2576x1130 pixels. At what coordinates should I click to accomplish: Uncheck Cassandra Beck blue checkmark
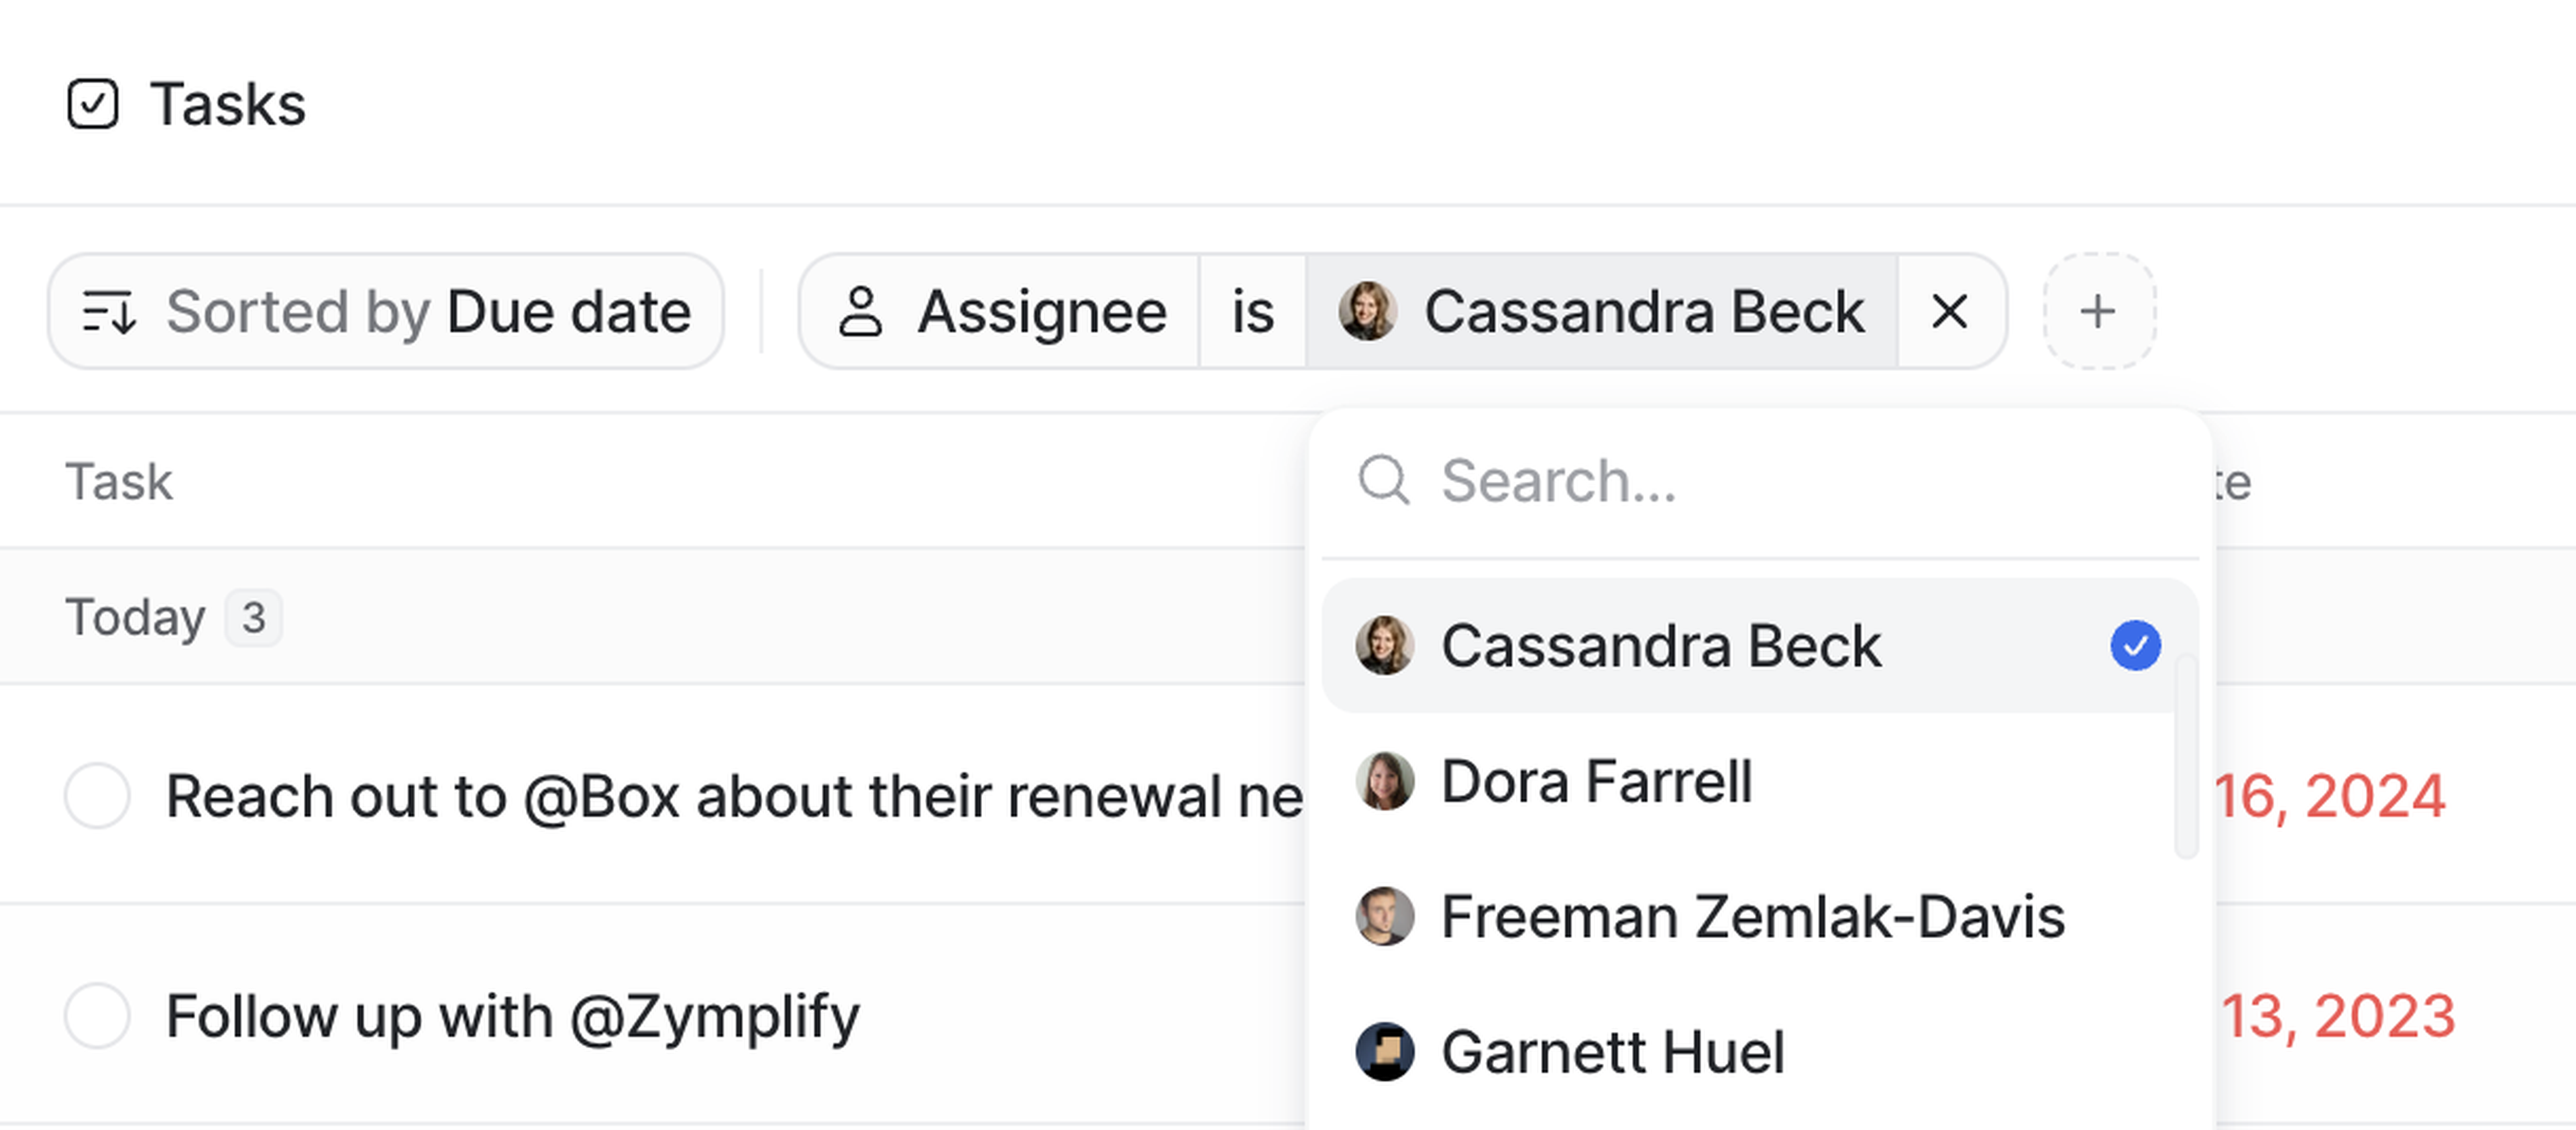tap(2135, 646)
